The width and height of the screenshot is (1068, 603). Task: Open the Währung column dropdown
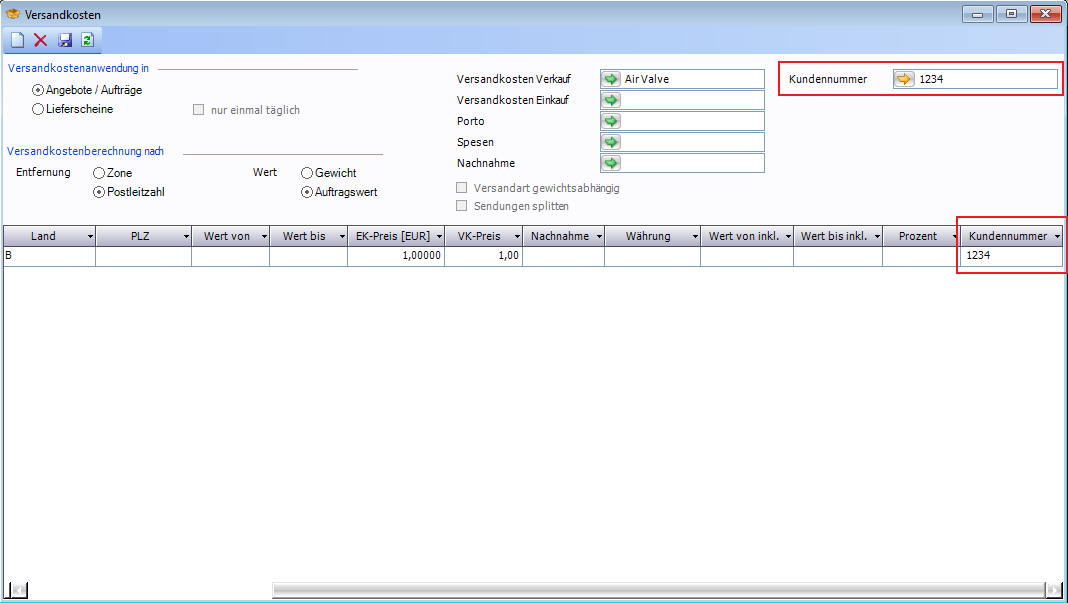coord(694,237)
